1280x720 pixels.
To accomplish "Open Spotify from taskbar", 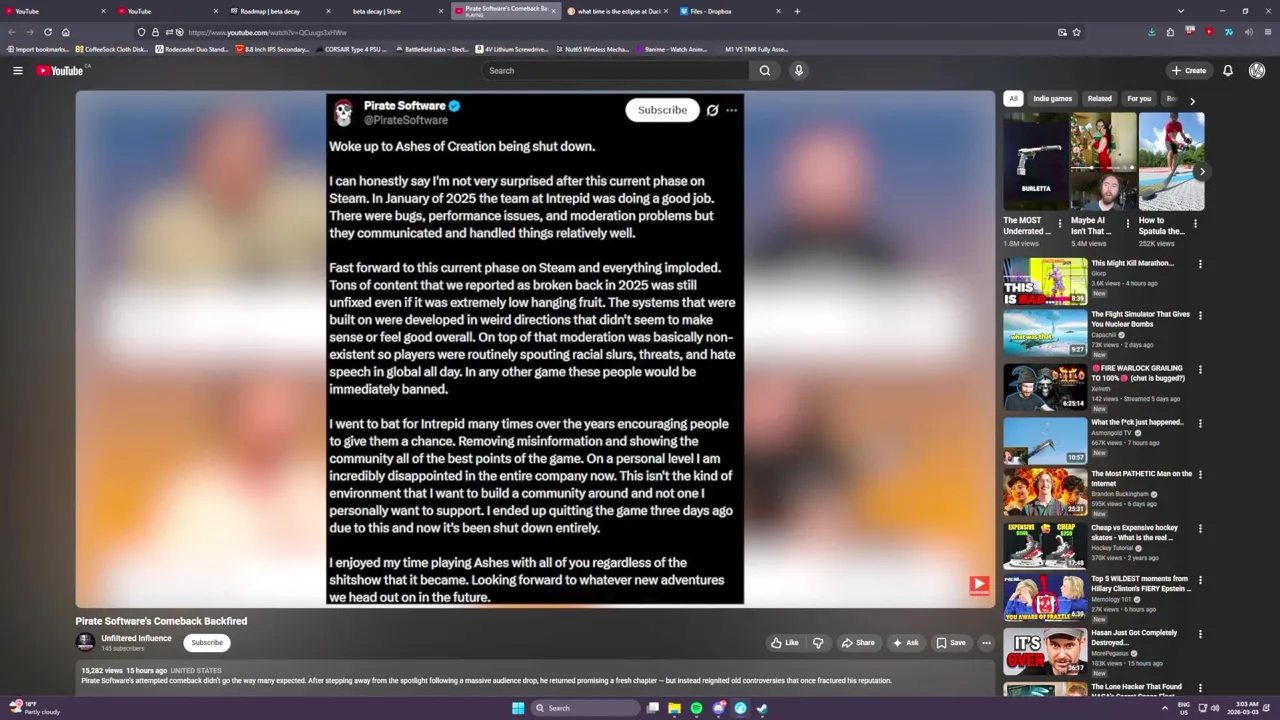I will (696, 708).
